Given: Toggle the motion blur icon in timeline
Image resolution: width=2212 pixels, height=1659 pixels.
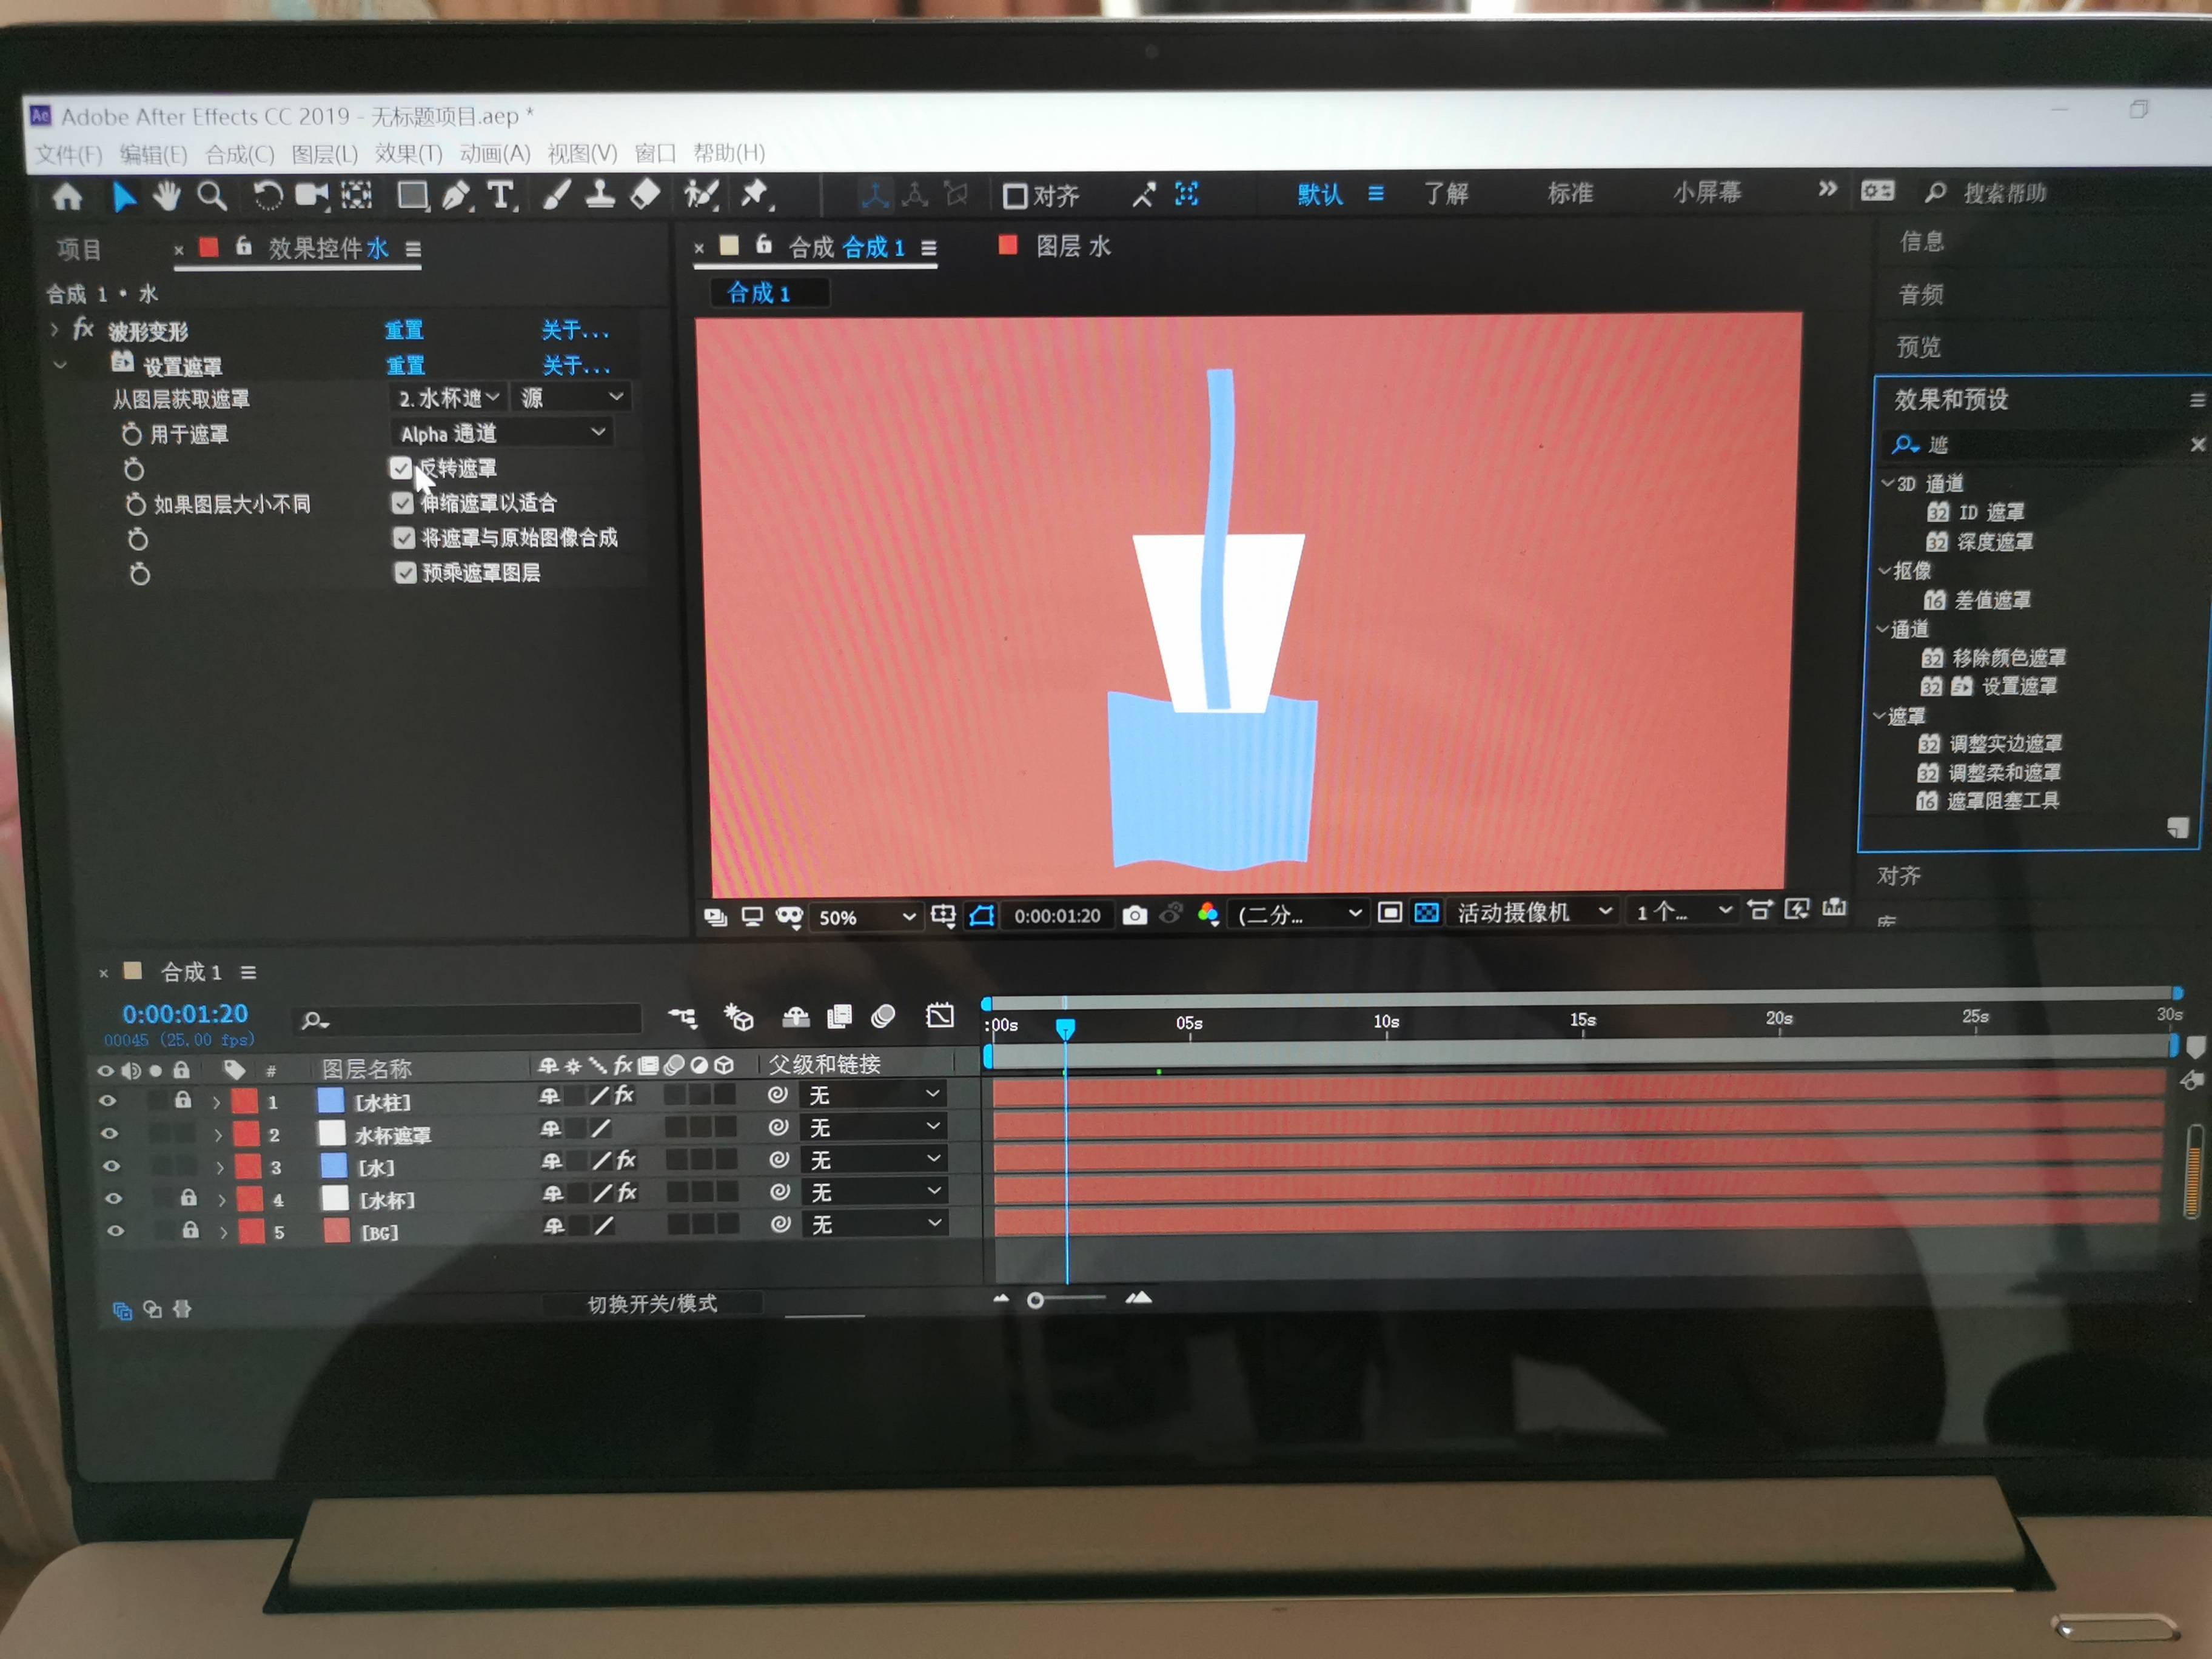Looking at the screenshot, I should pyautogui.click(x=883, y=1017).
